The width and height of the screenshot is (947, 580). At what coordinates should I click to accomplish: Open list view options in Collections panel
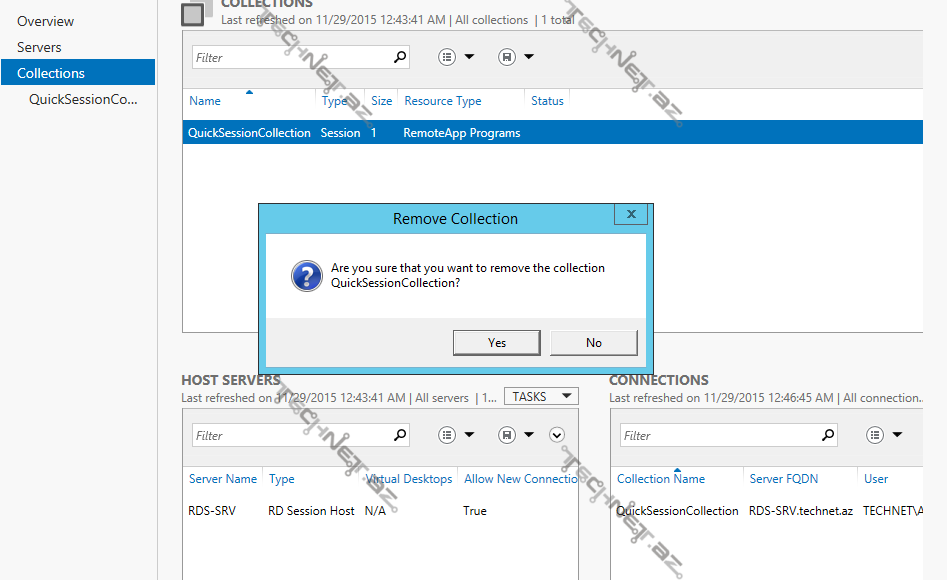[456, 57]
